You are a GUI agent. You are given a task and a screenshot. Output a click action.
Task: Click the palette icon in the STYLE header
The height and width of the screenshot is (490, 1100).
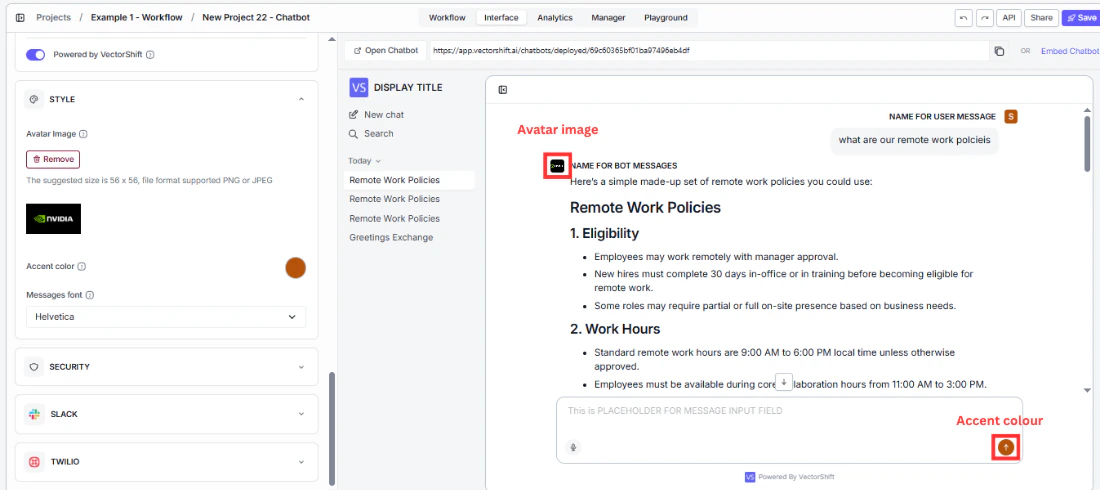coord(34,100)
